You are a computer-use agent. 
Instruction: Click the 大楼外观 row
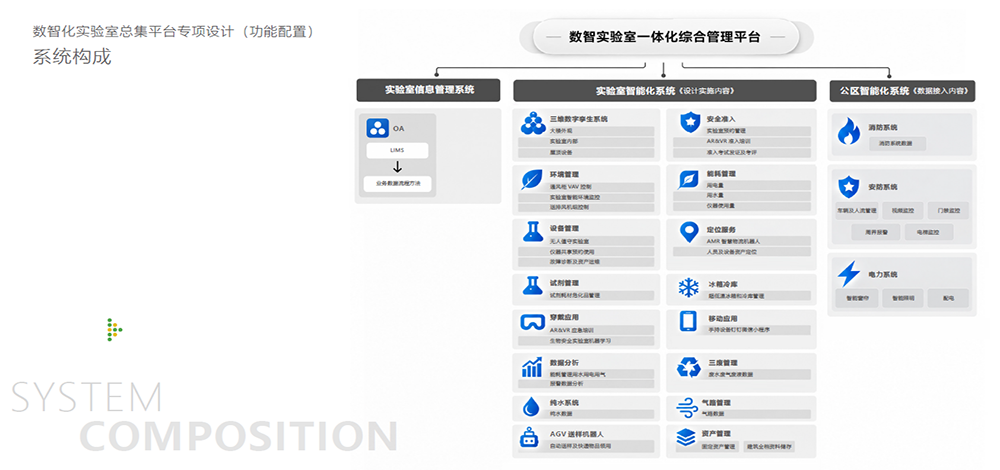(586, 131)
